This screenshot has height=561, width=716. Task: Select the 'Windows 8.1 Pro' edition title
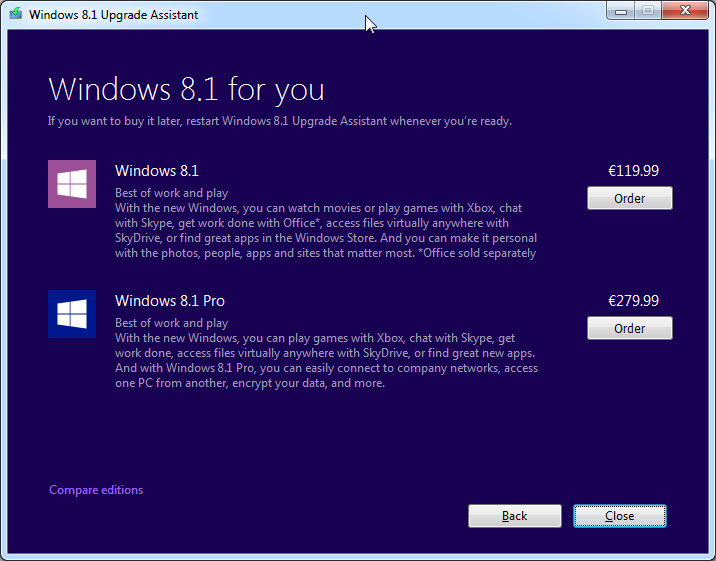point(170,301)
